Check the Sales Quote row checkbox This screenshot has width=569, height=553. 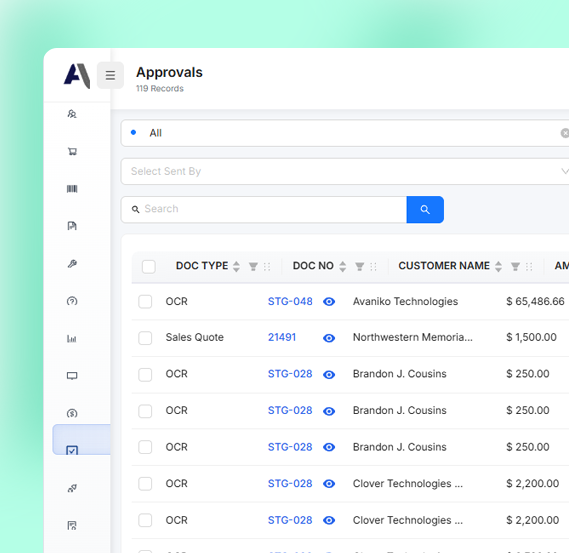pos(145,338)
